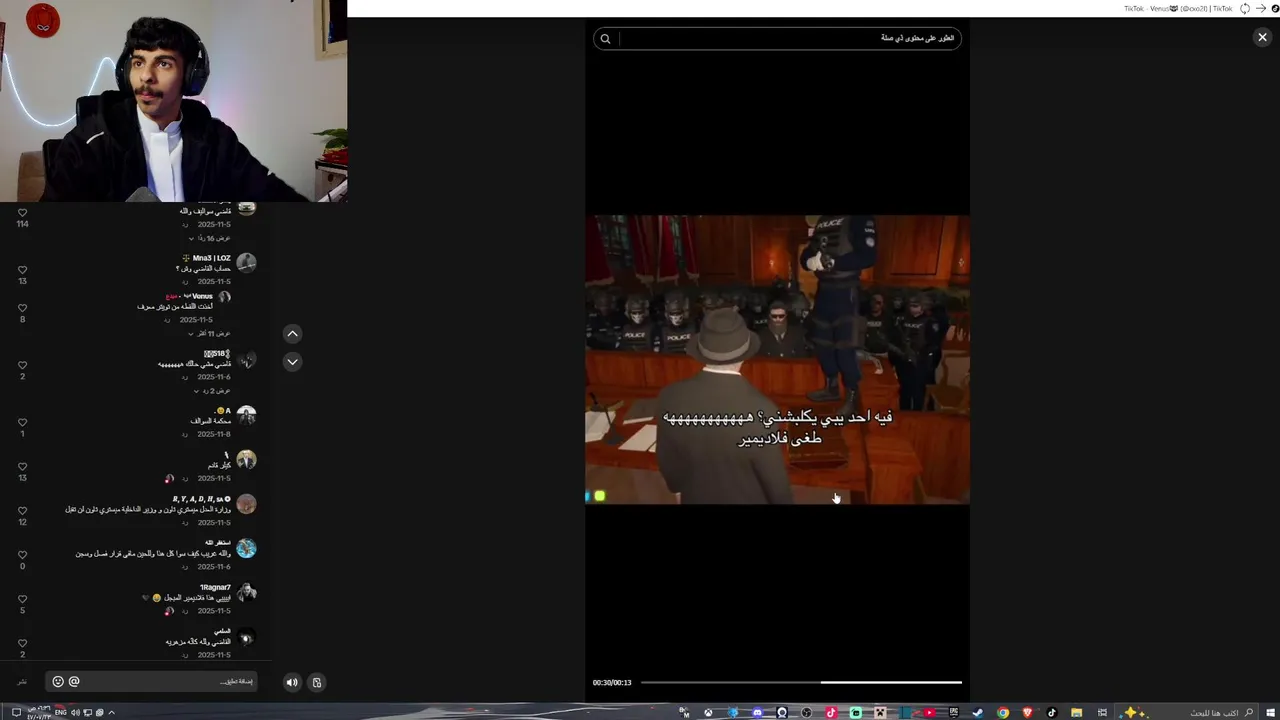Open Task View from taskbar
1280x720 pixels.
[x=1102, y=712]
